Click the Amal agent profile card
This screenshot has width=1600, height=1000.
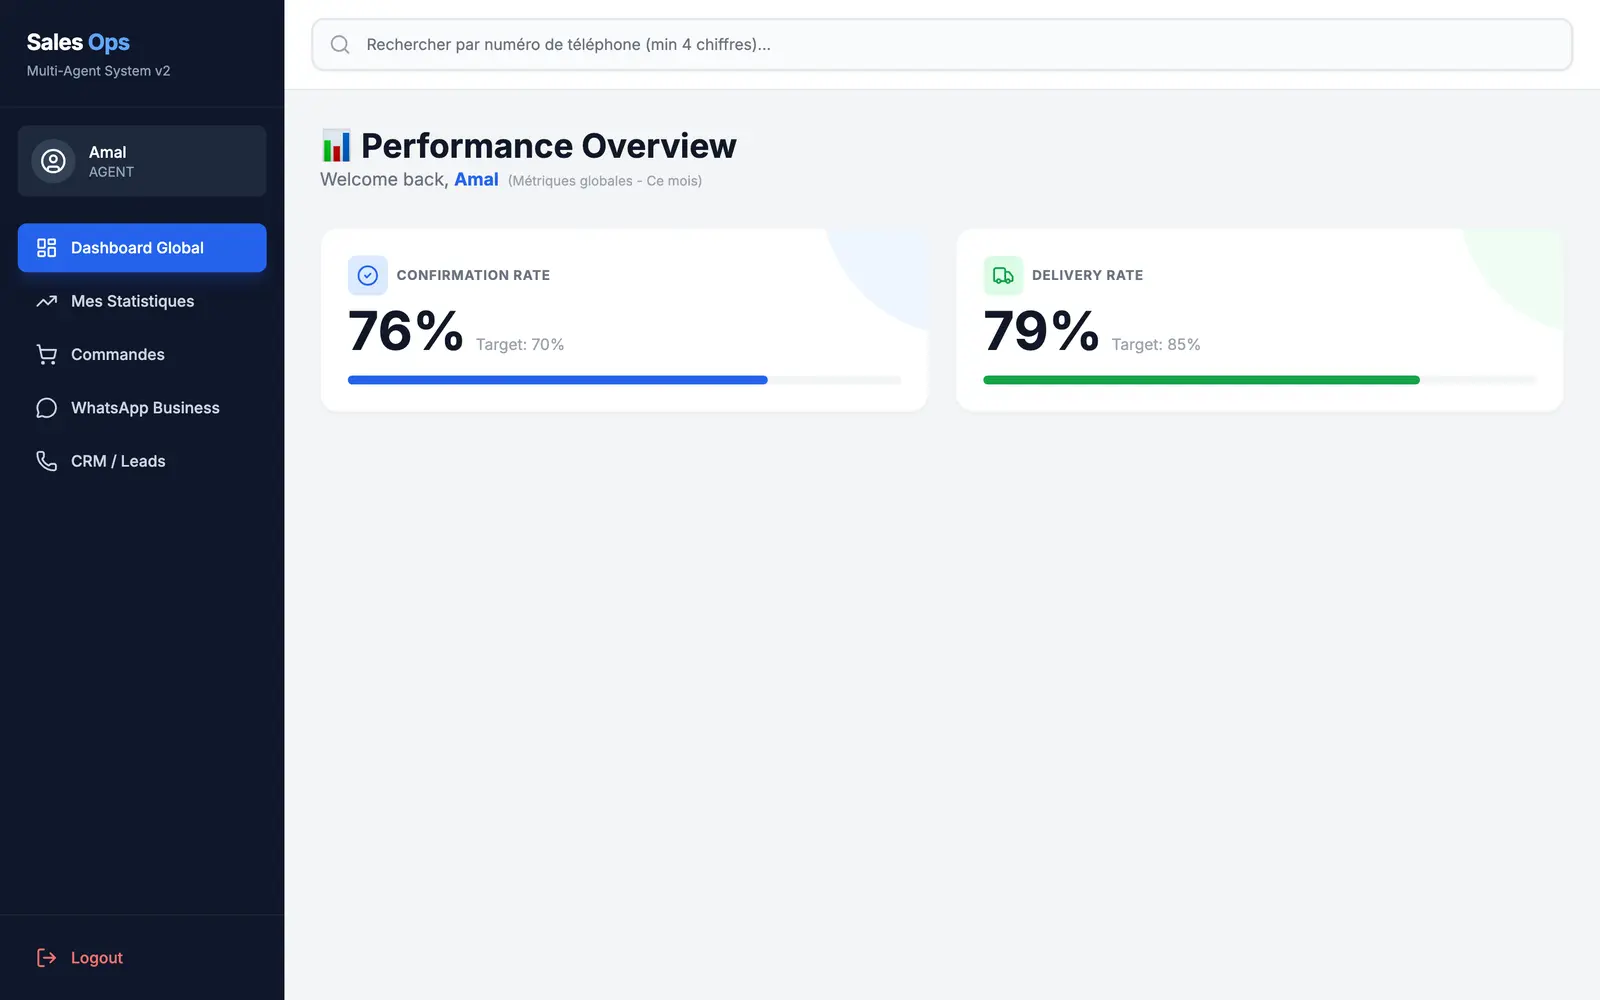142,161
